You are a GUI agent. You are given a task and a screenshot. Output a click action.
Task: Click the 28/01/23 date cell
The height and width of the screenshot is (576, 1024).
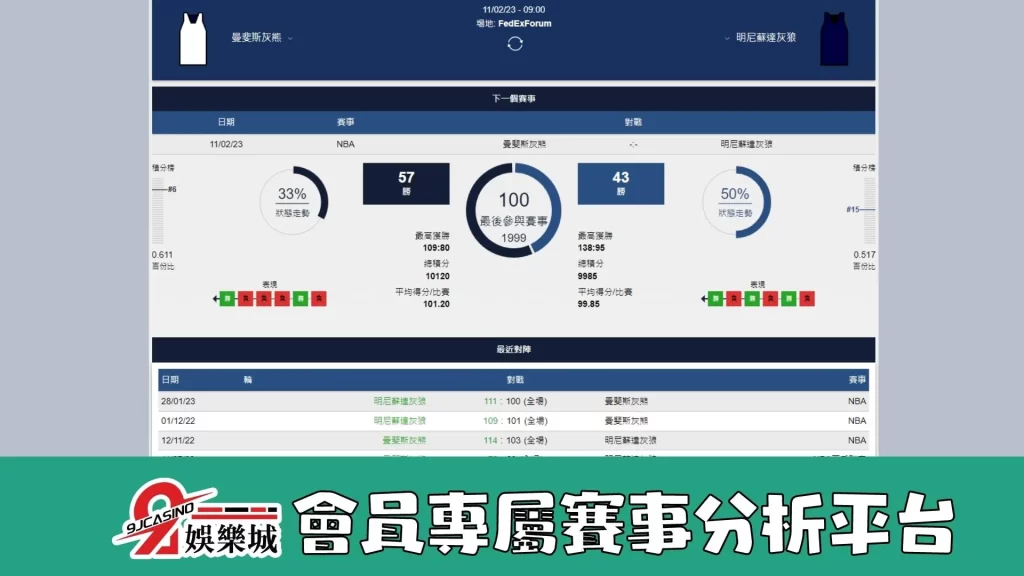click(178, 401)
